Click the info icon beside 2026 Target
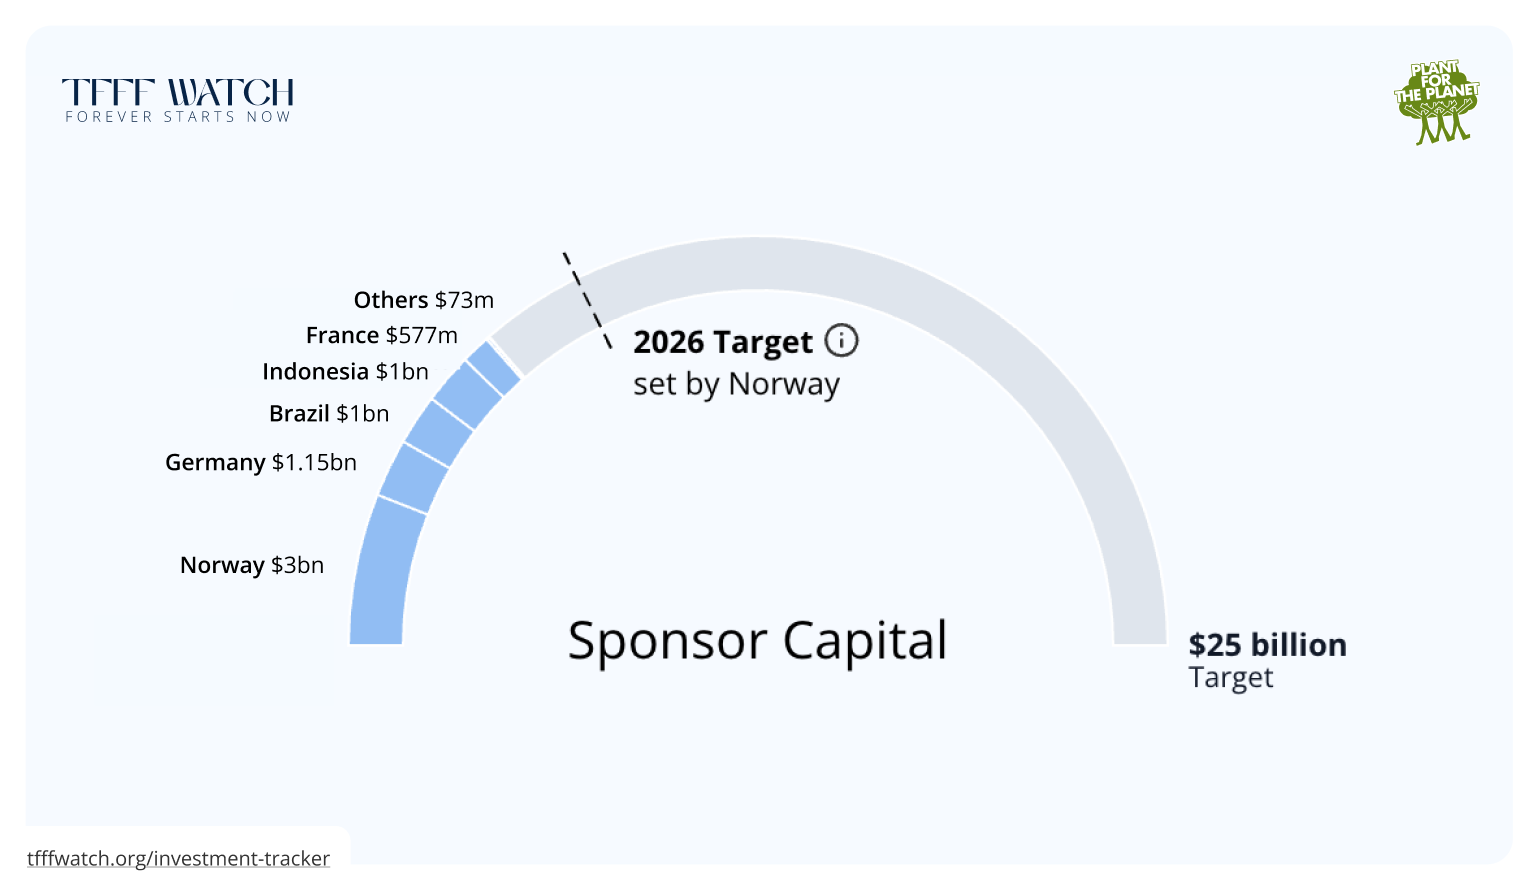Viewport: 1539px width, 890px height. coord(841,341)
